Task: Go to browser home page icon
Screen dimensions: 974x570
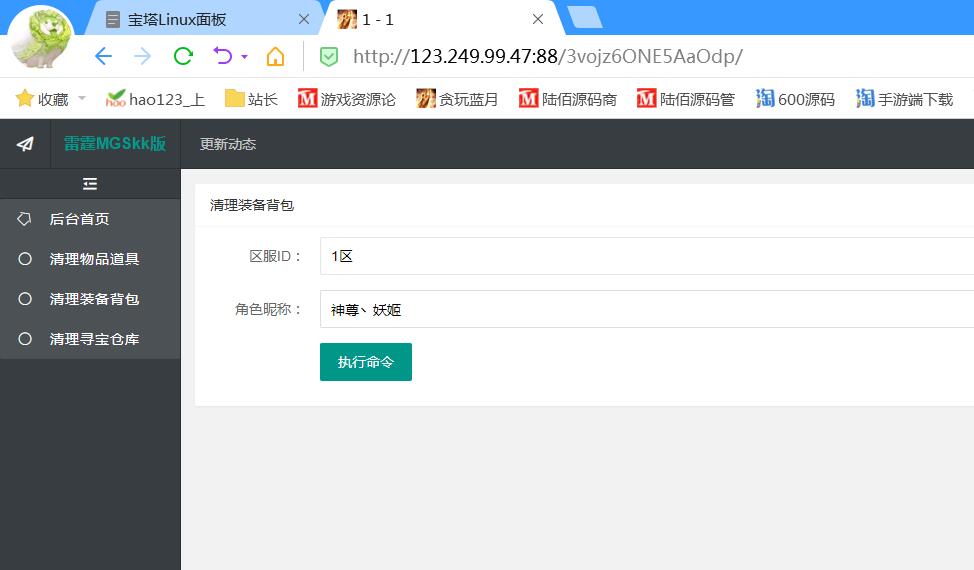Action: coord(275,56)
